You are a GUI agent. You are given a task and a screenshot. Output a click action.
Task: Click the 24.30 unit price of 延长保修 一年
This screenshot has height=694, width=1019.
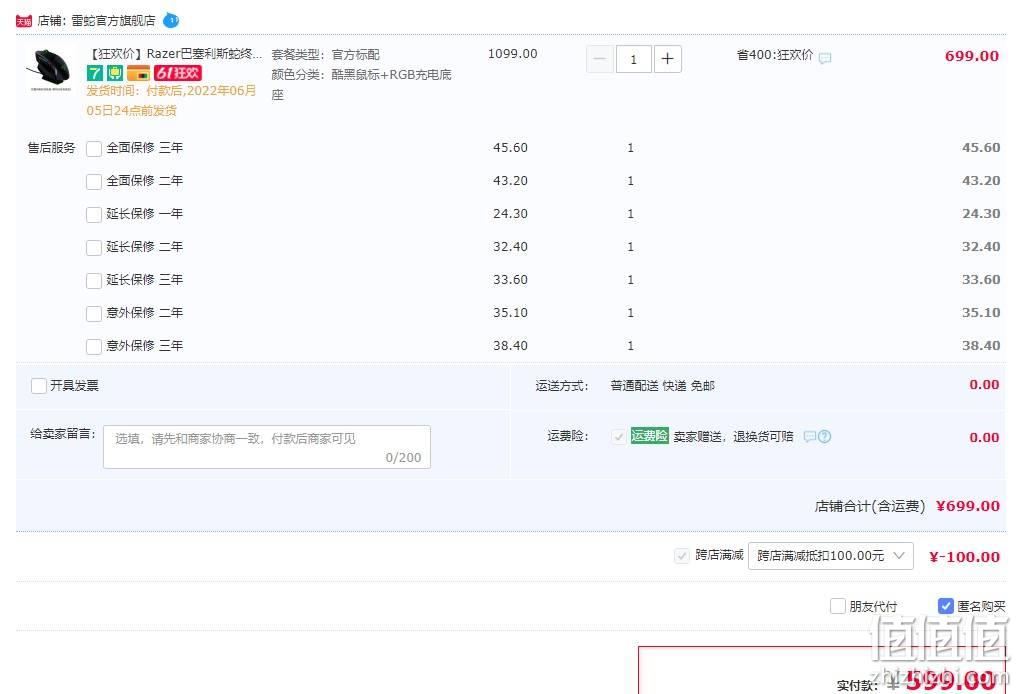510,214
